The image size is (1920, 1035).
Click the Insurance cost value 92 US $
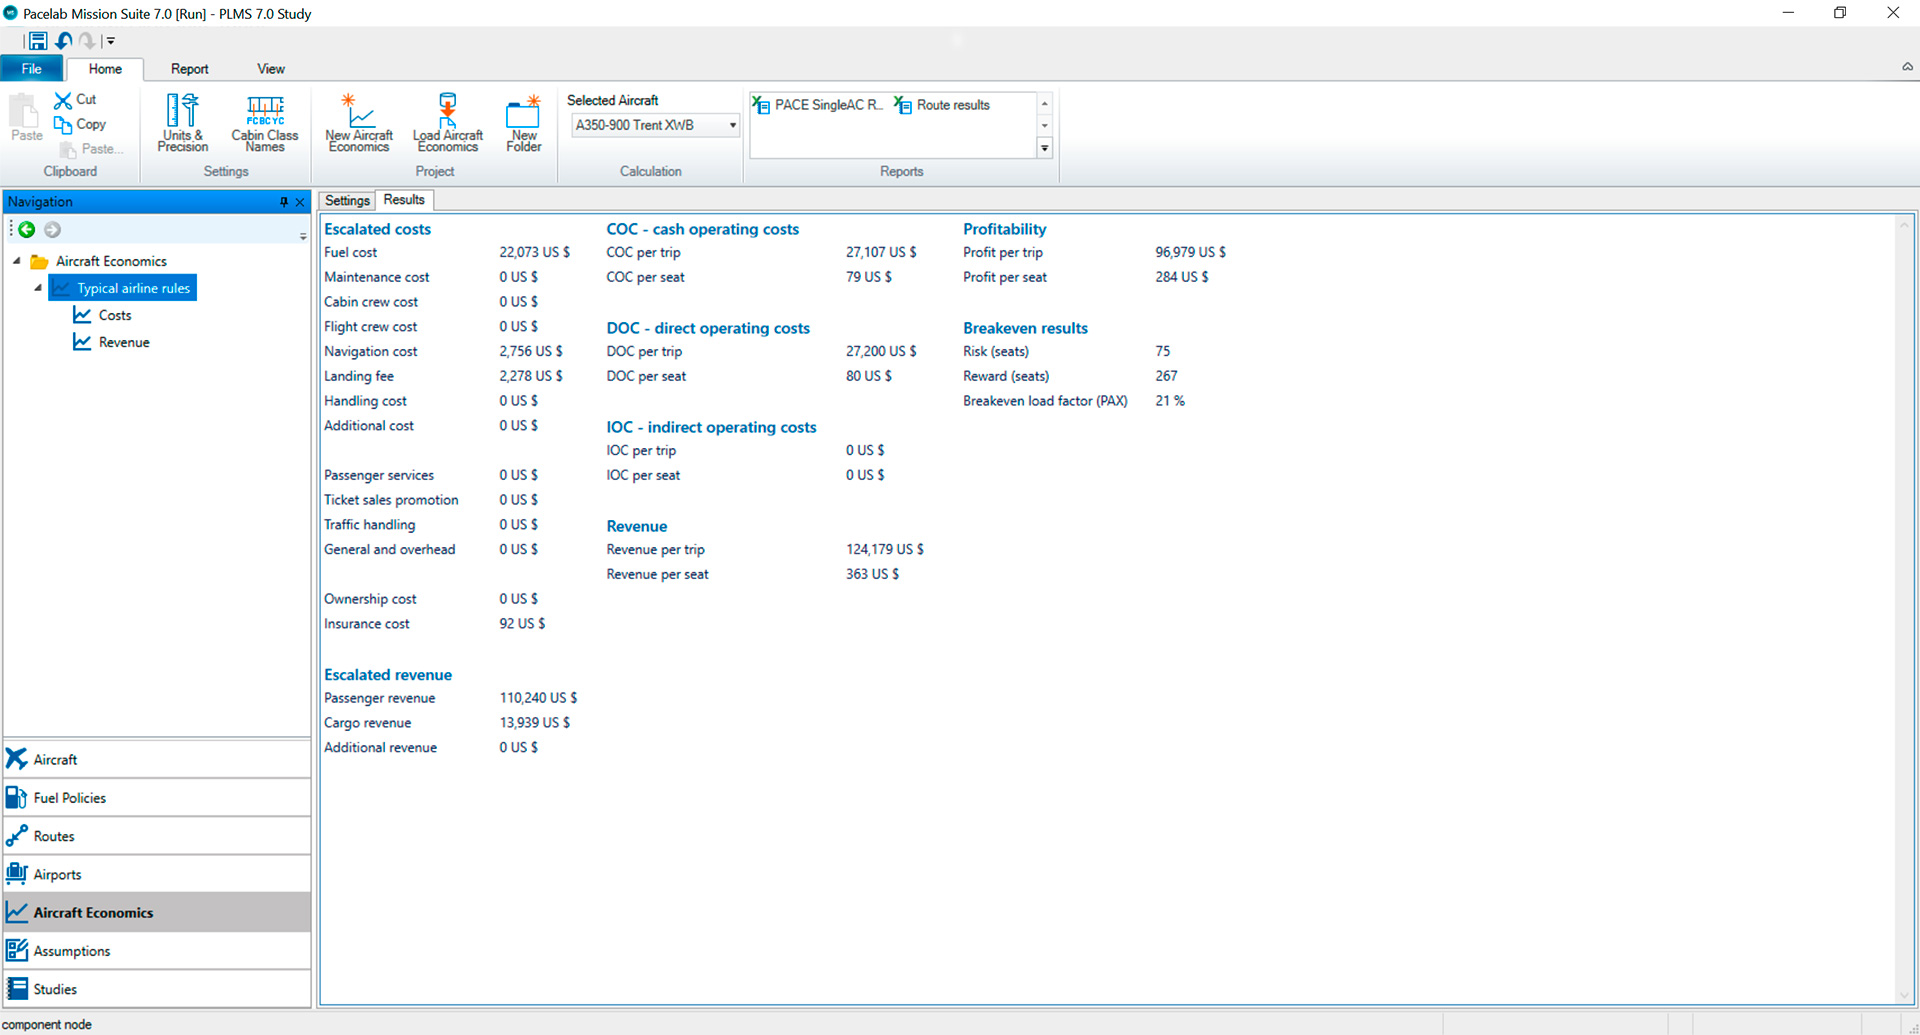pos(522,624)
